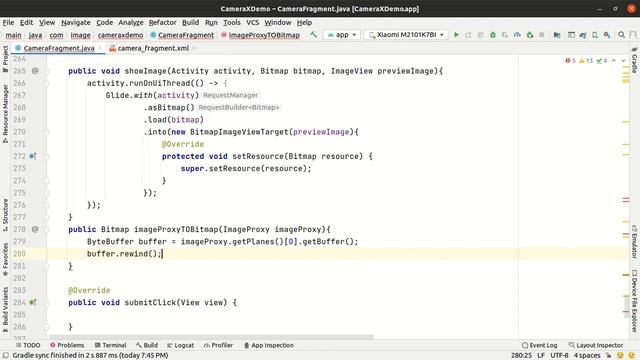Viewport: 640px width, 360px height.
Task: Run the app with green play icon
Action: [456, 35]
